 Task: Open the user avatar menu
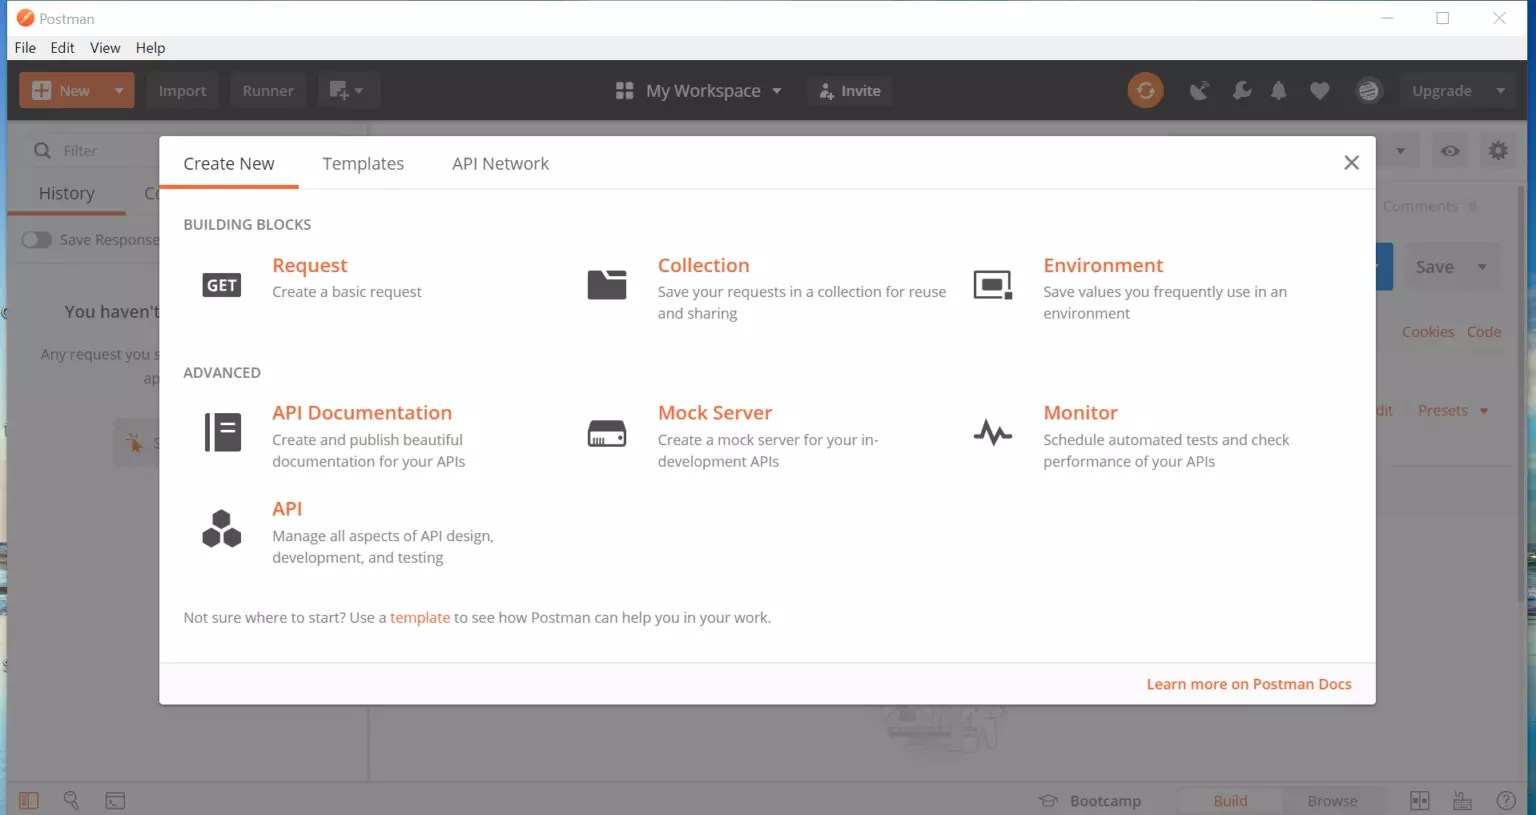[x=1368, y=91]
